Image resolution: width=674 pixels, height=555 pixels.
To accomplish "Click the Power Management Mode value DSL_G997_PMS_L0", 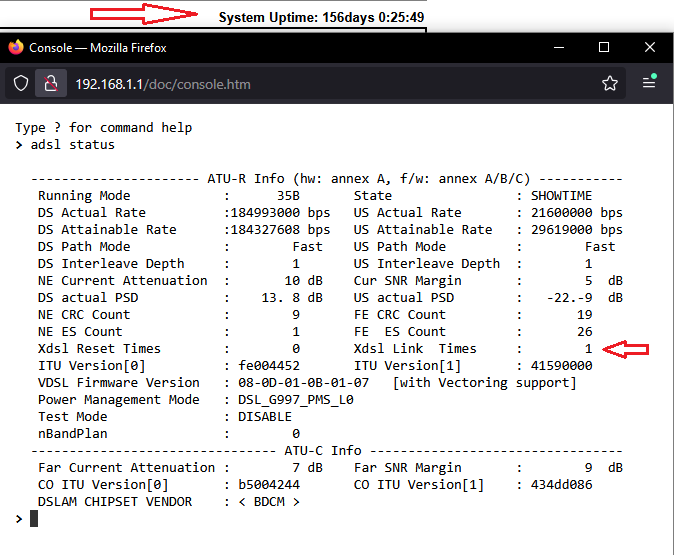I will (x=296, y=400).
